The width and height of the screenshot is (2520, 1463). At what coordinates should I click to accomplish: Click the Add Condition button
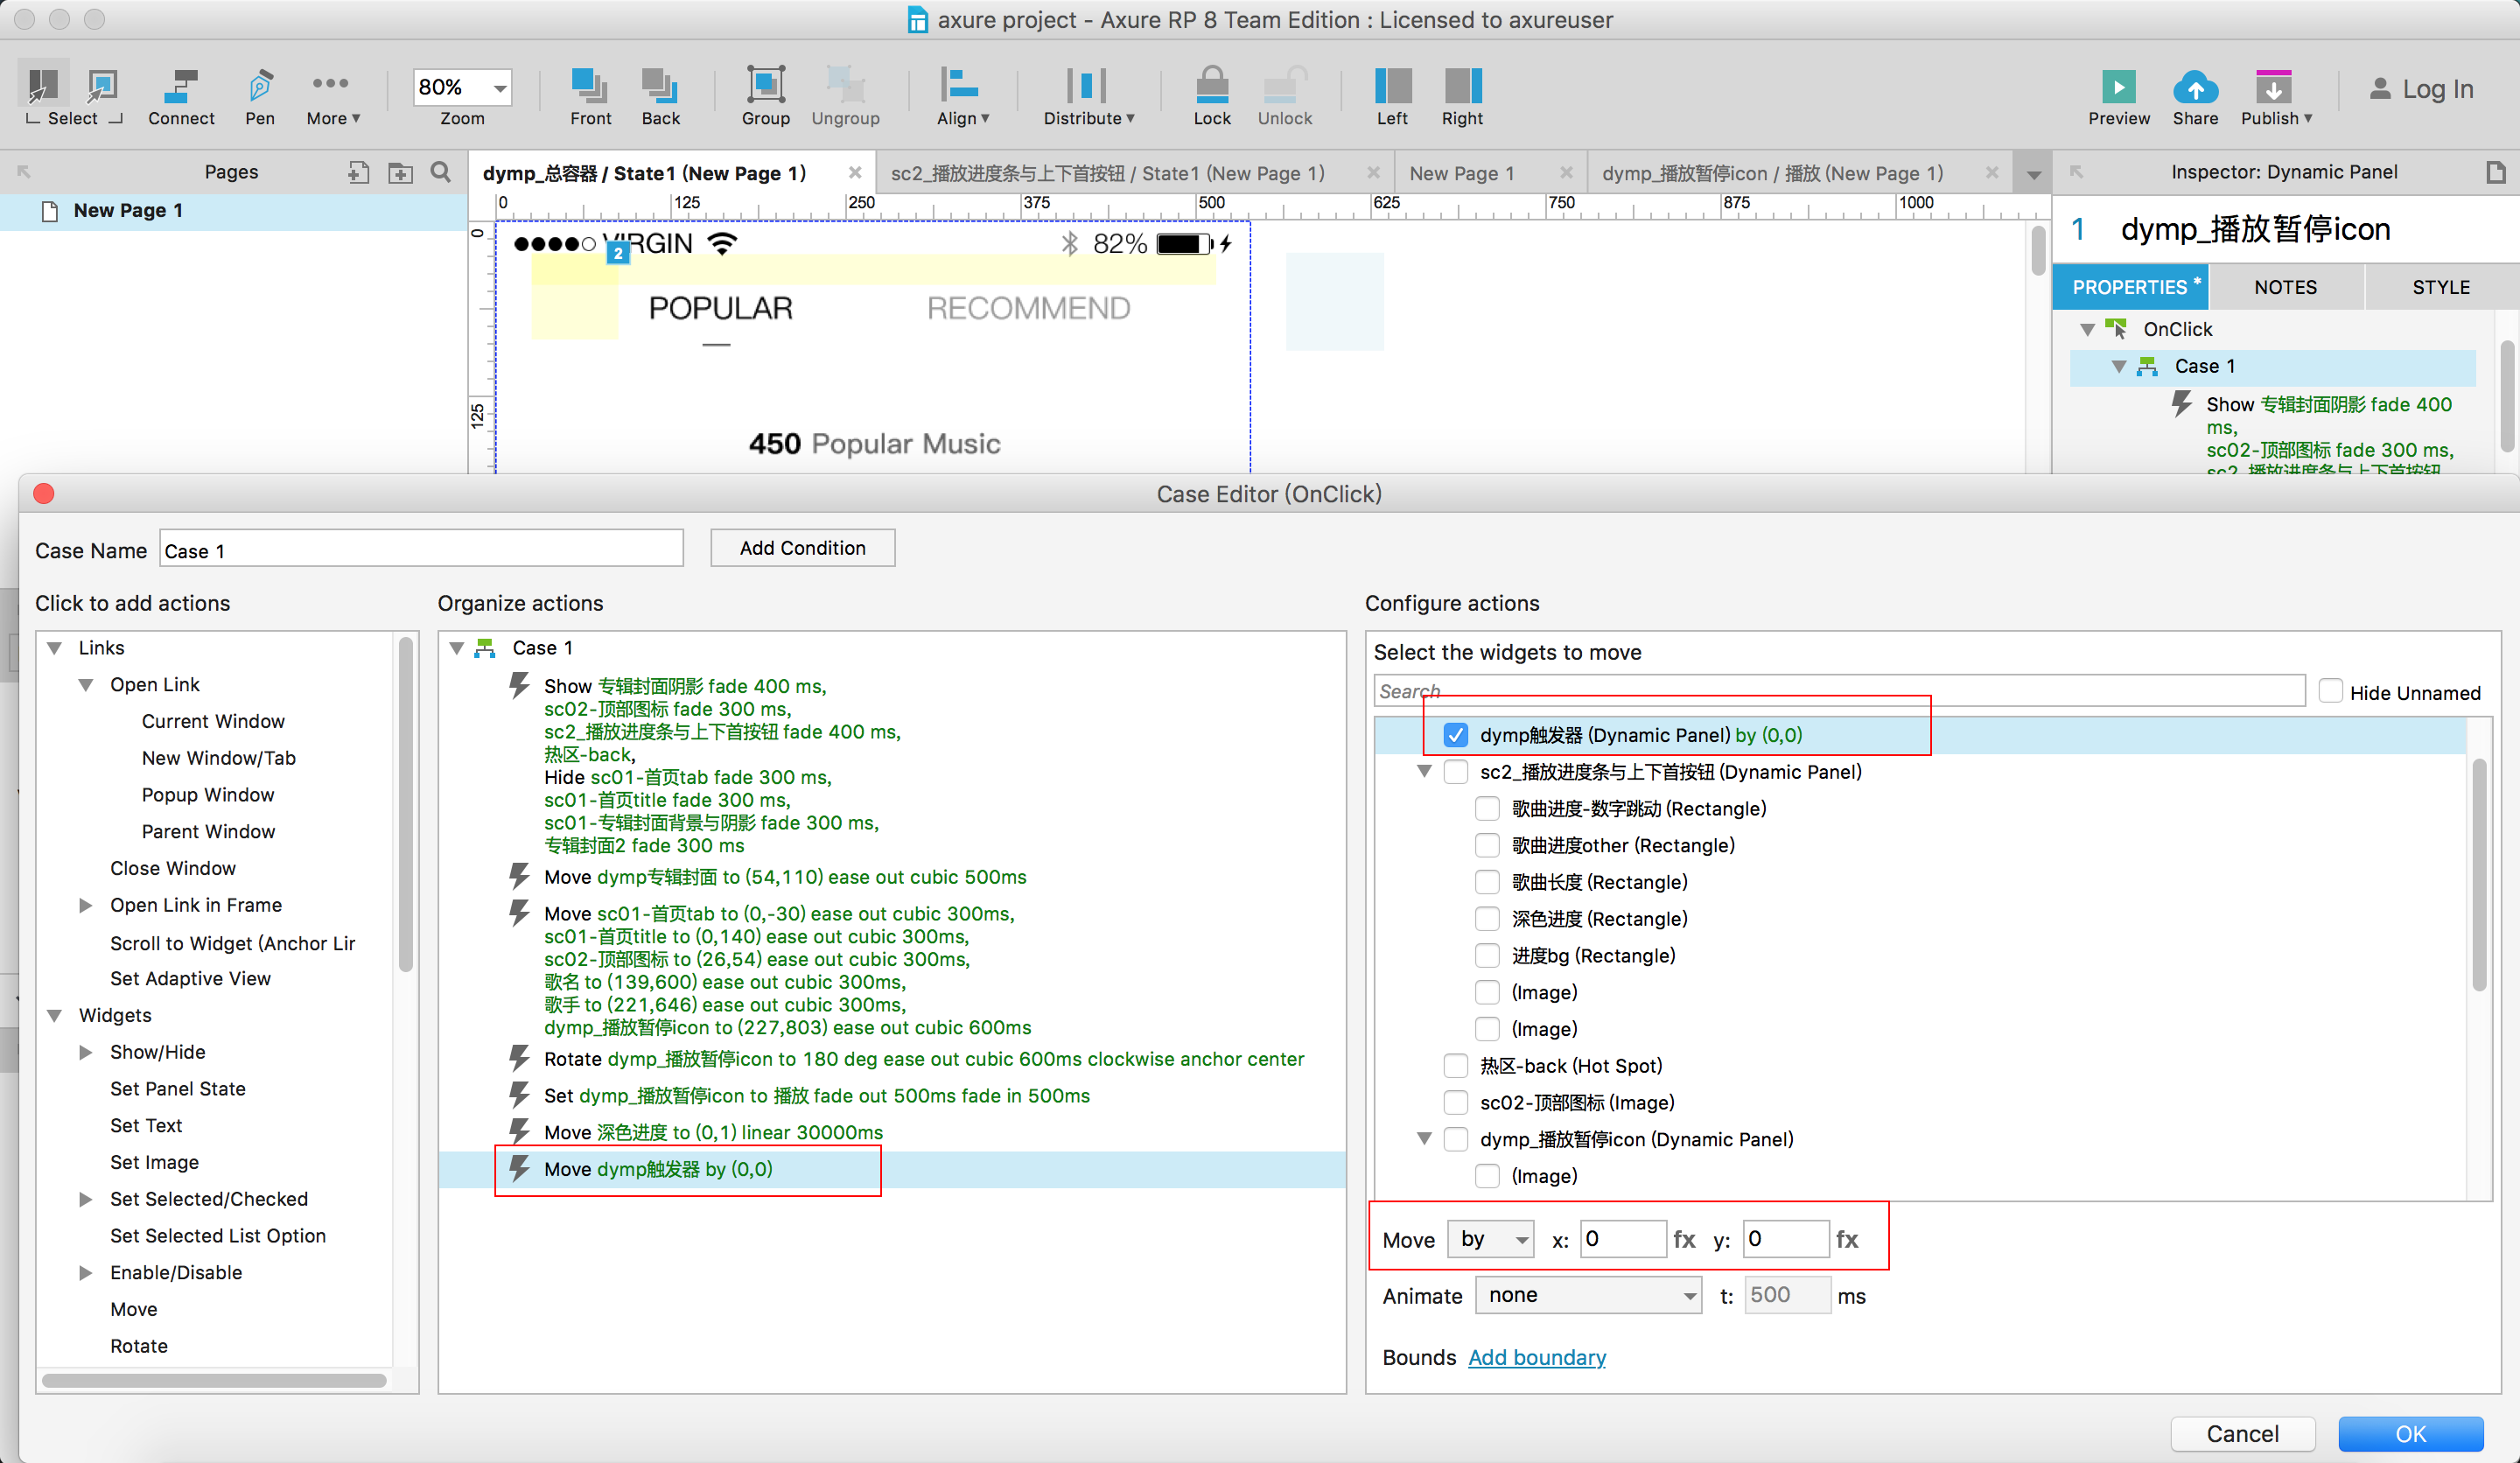802,548
